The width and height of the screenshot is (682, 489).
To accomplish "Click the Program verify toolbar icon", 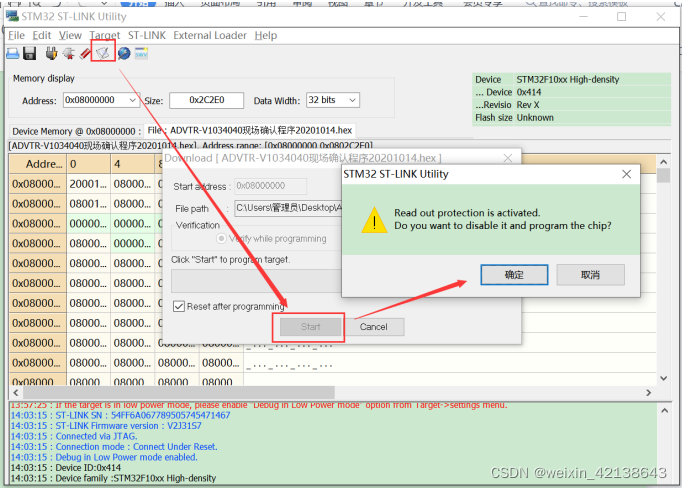I will (103, 53).
